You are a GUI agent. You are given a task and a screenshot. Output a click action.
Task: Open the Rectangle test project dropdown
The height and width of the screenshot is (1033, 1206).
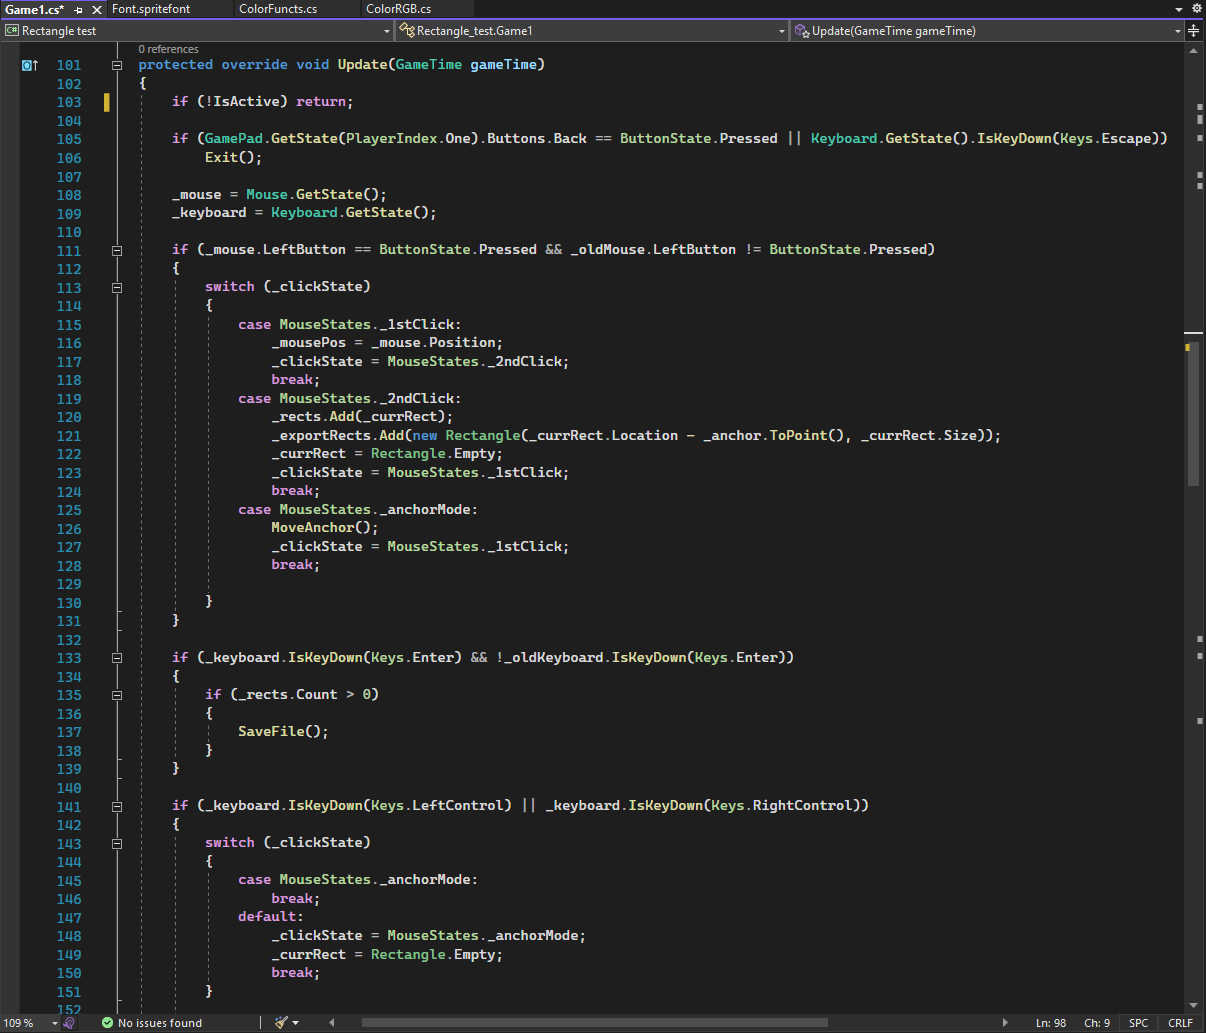[x=197, y=31]
